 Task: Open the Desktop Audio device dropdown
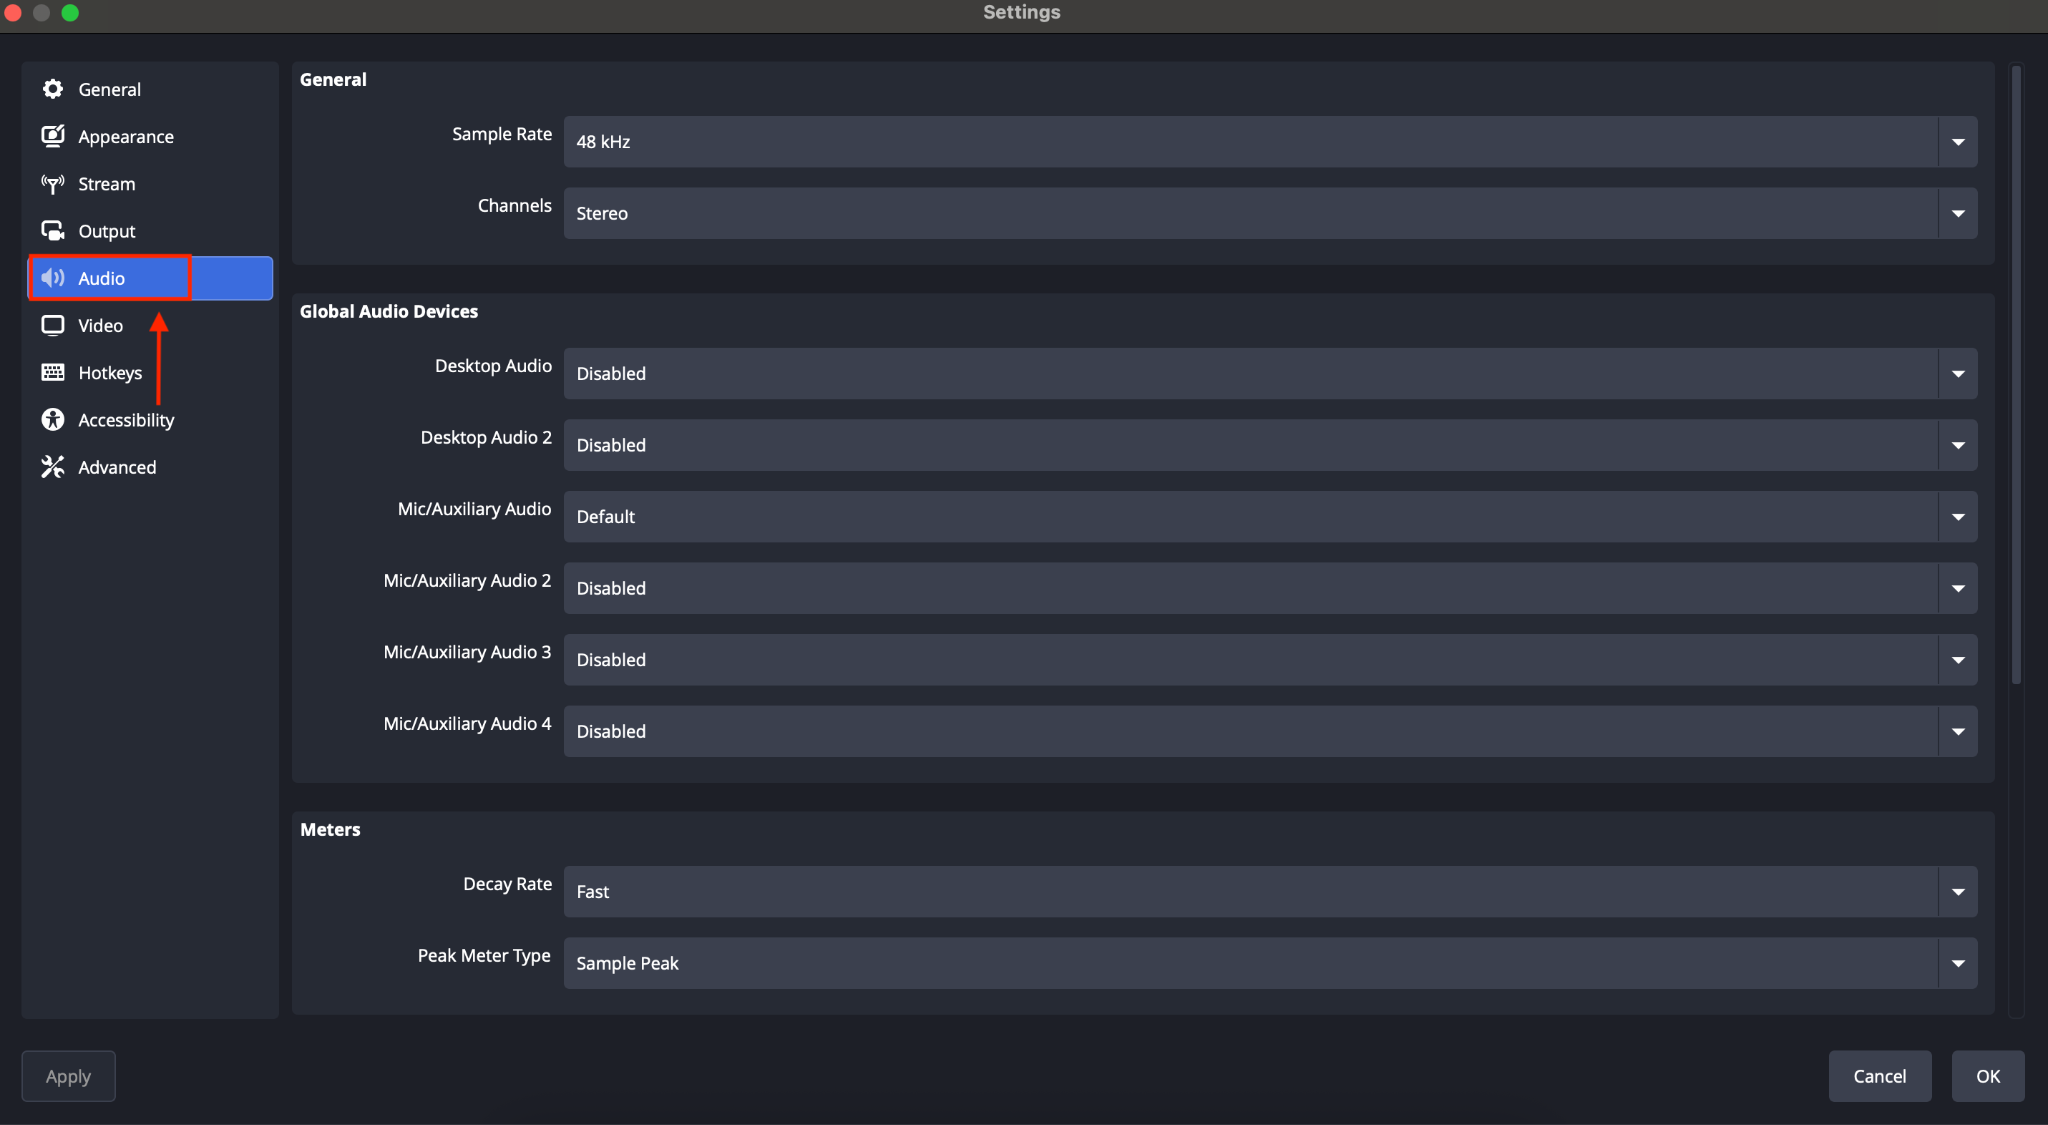1270,373
